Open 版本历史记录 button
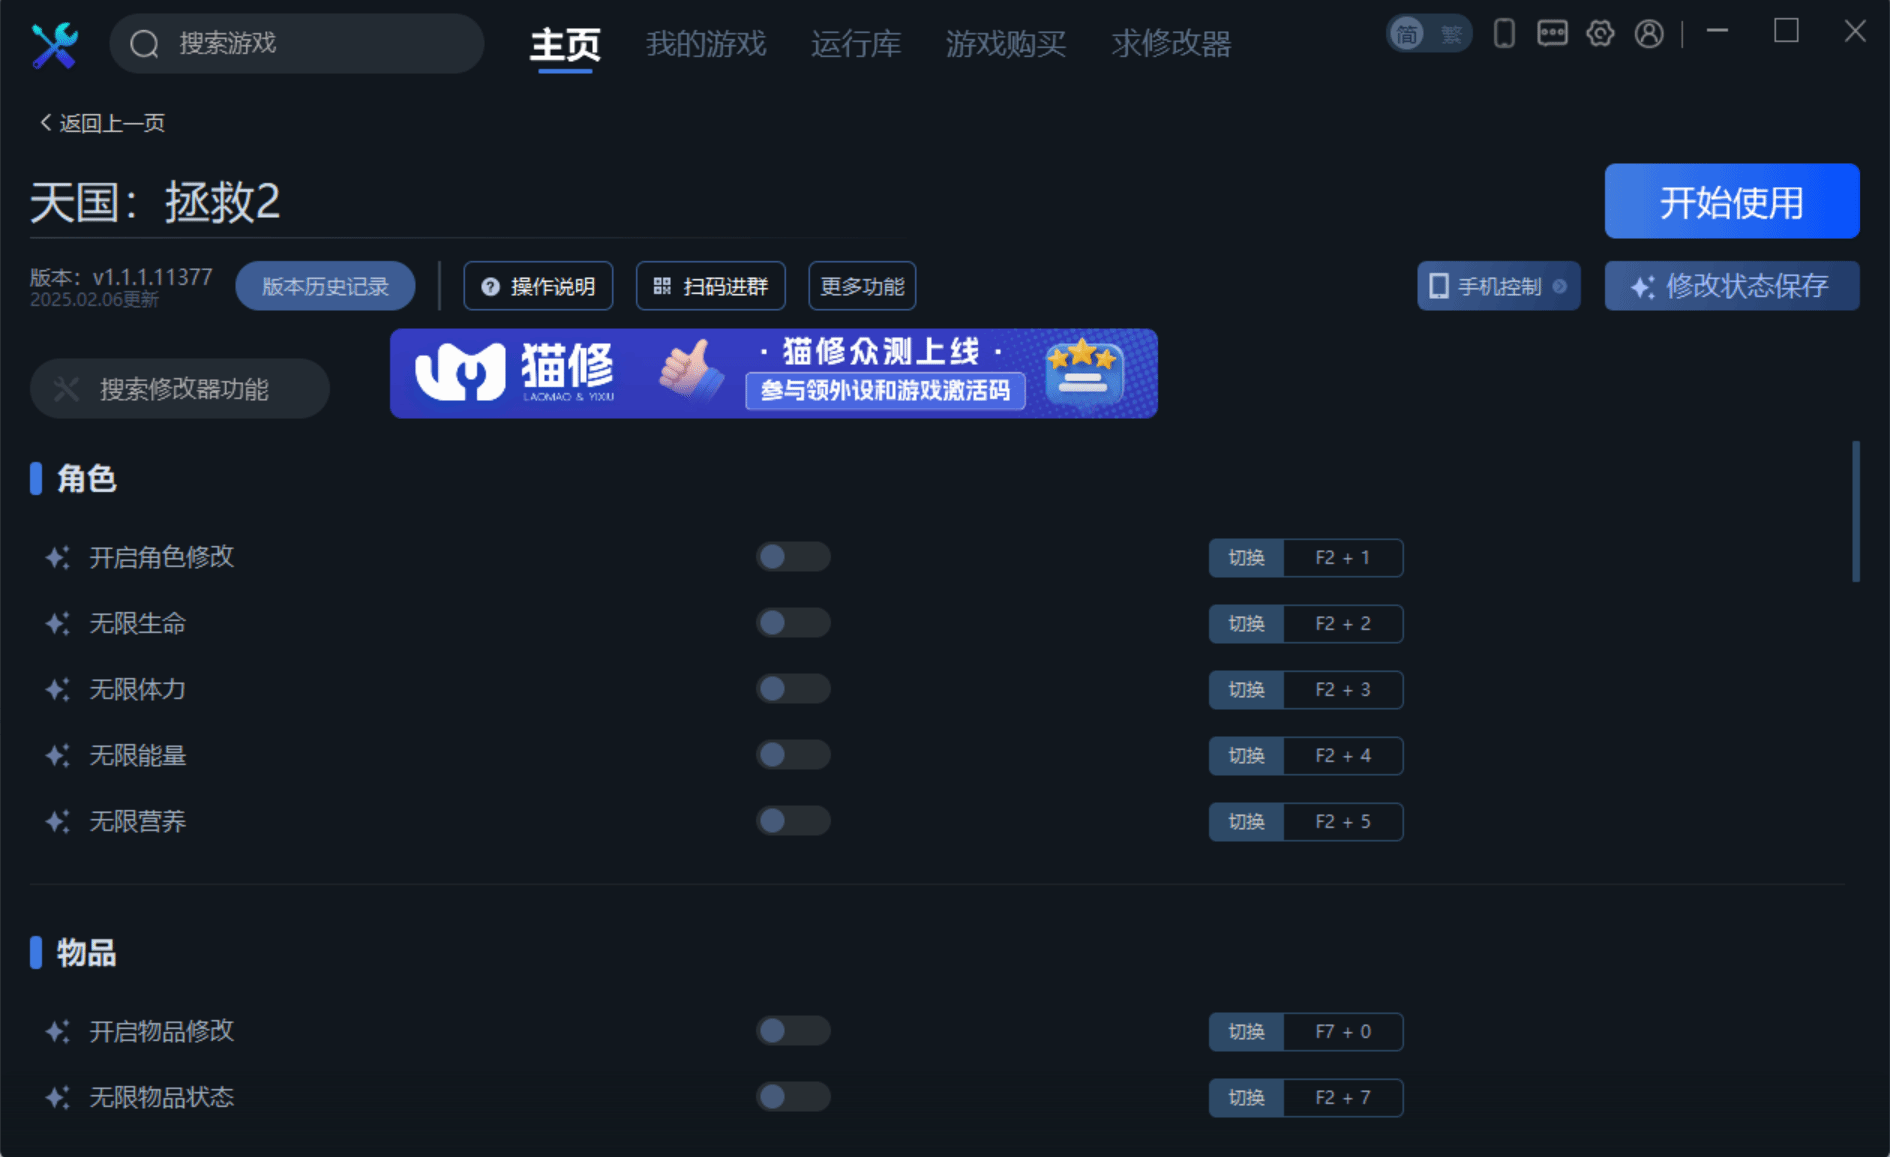Viewport: 1890px width, 1157px height. tap(325, 286)
